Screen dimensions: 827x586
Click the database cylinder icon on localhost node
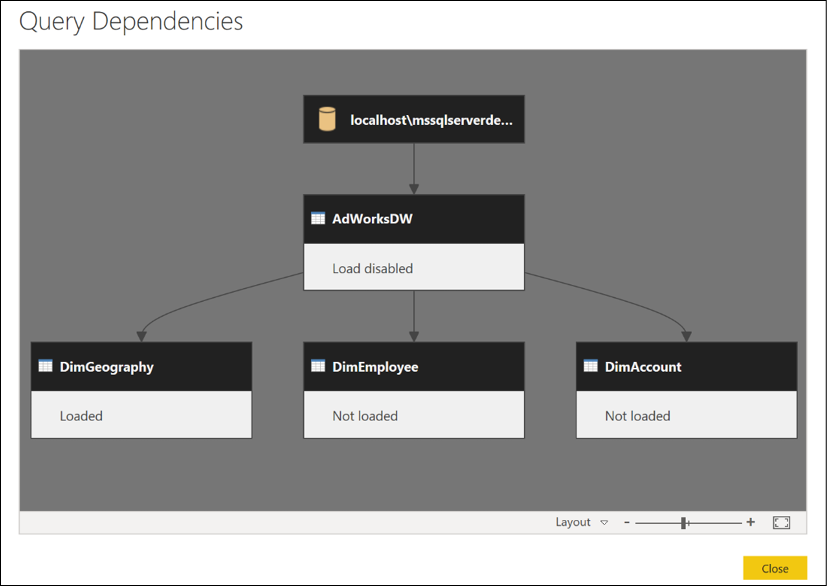coord(327,119)
